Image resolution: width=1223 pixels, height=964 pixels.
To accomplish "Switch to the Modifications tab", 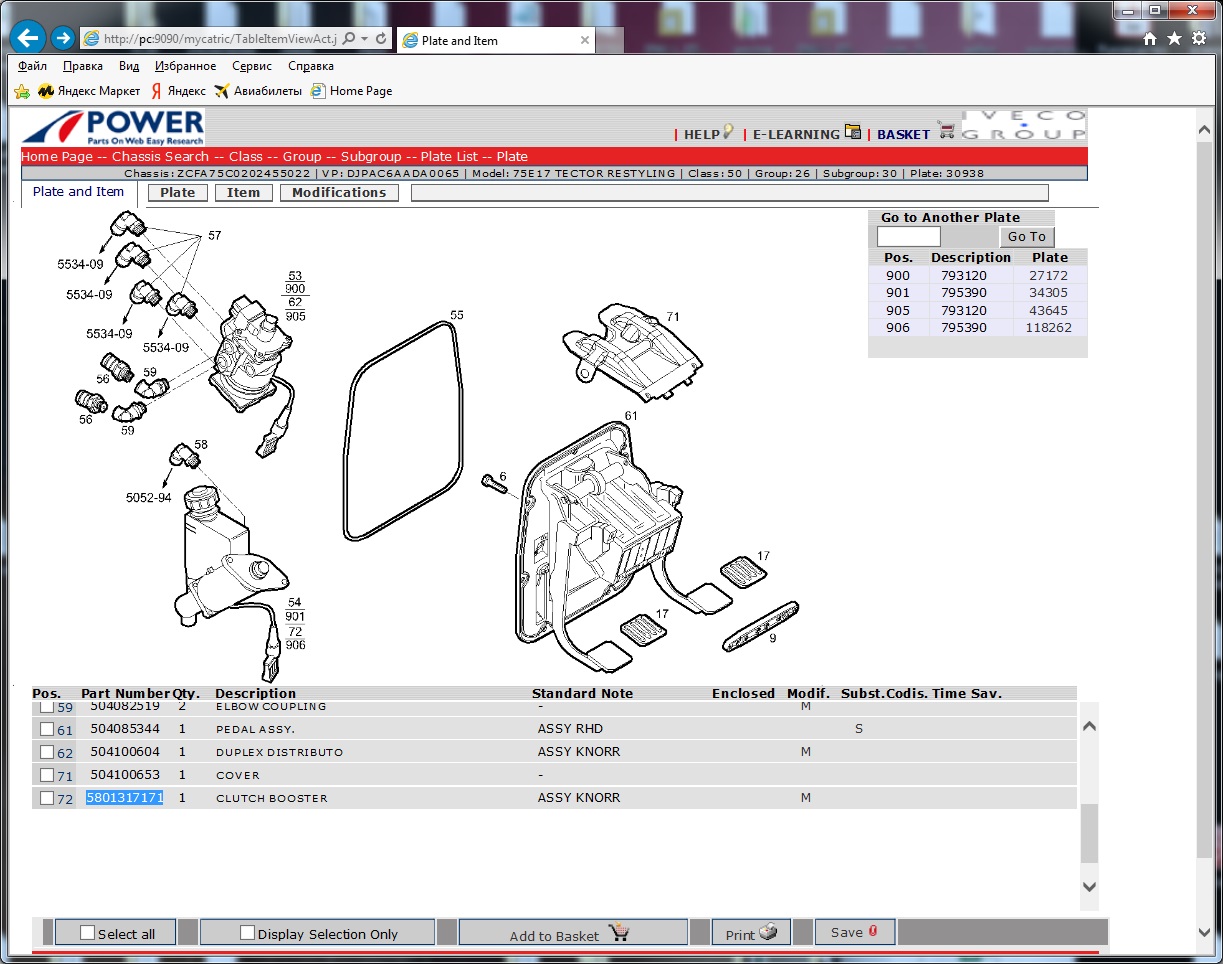I will (339, 193).
